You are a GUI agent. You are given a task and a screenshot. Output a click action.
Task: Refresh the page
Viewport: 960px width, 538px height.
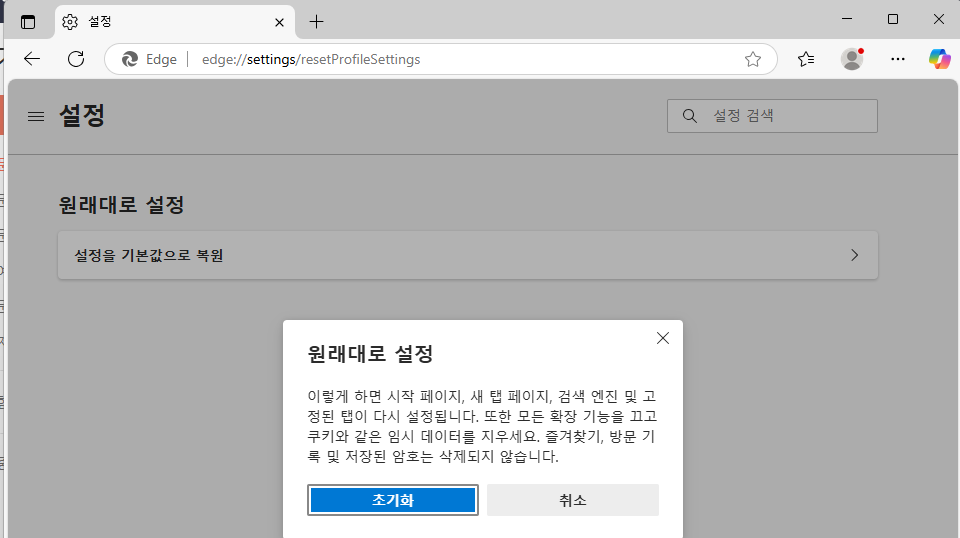(76, 59)
